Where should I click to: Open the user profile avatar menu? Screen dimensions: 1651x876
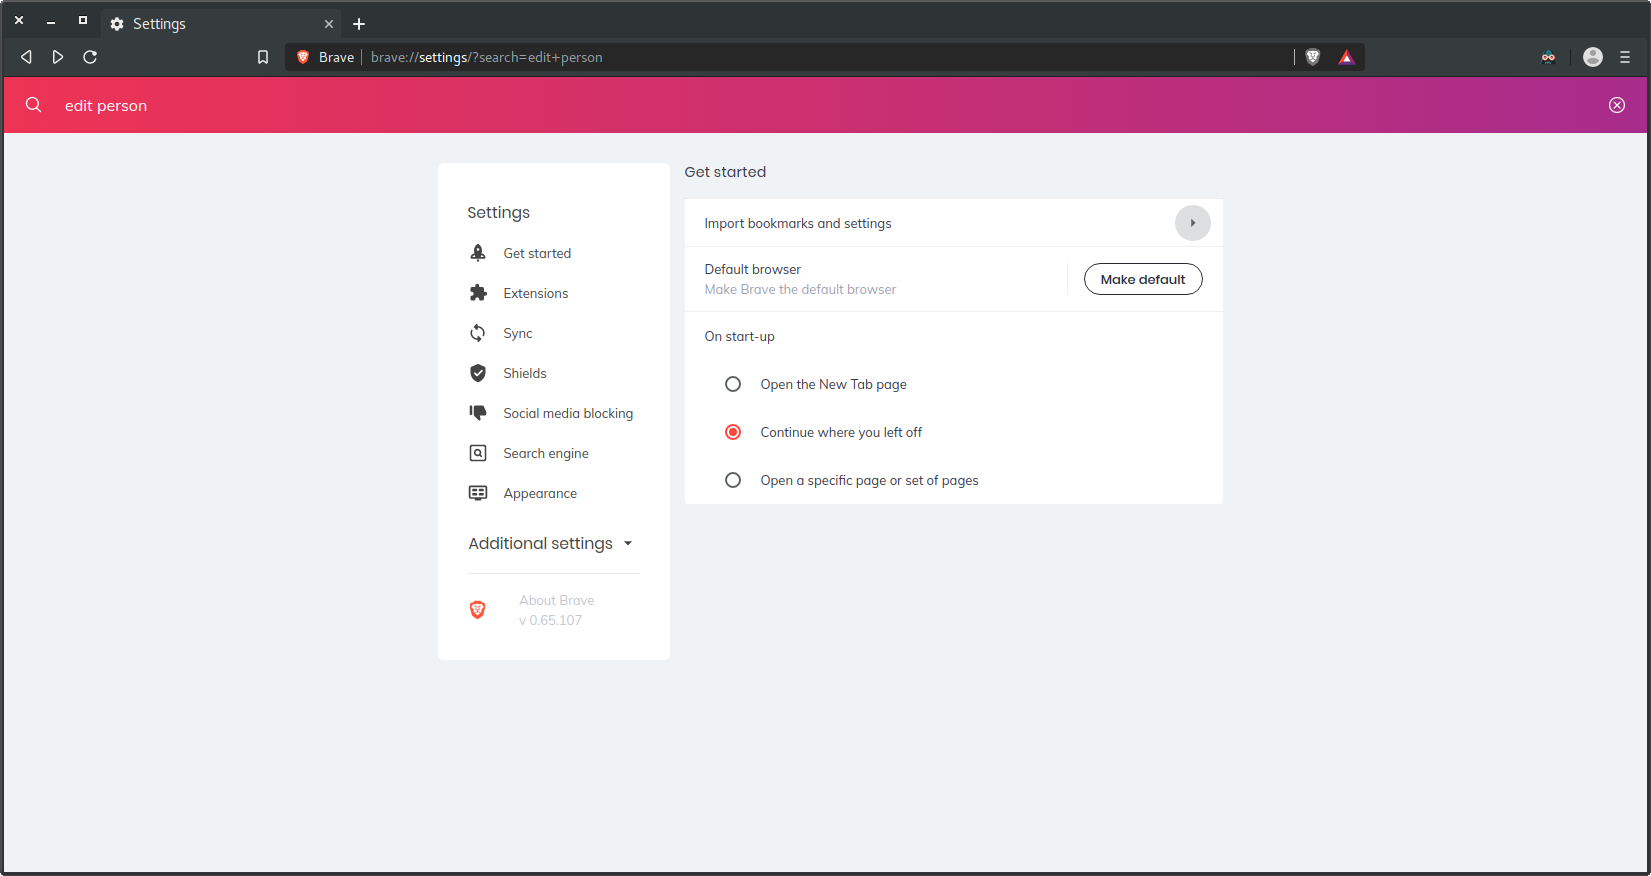1593,57
